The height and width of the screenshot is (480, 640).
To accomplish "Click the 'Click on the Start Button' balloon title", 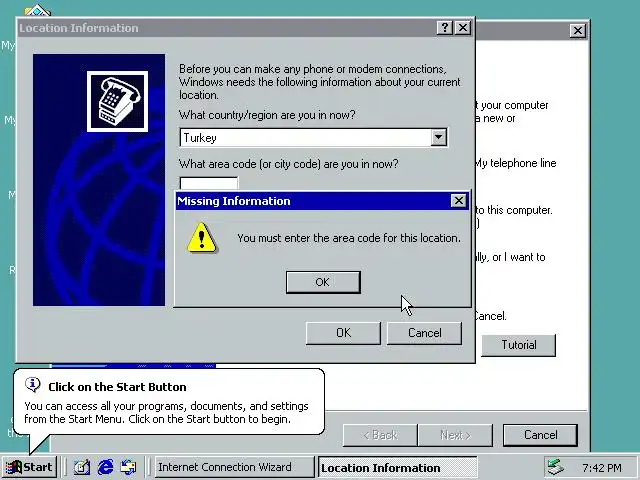I will tap(117, 387).
